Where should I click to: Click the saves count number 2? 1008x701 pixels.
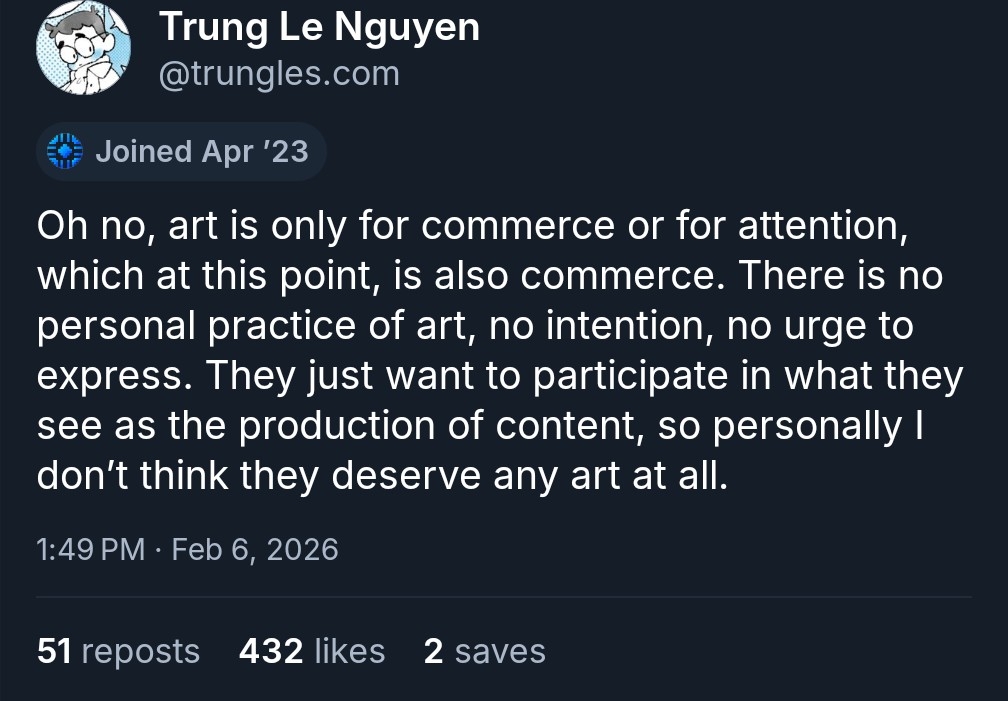pos(433,651)
